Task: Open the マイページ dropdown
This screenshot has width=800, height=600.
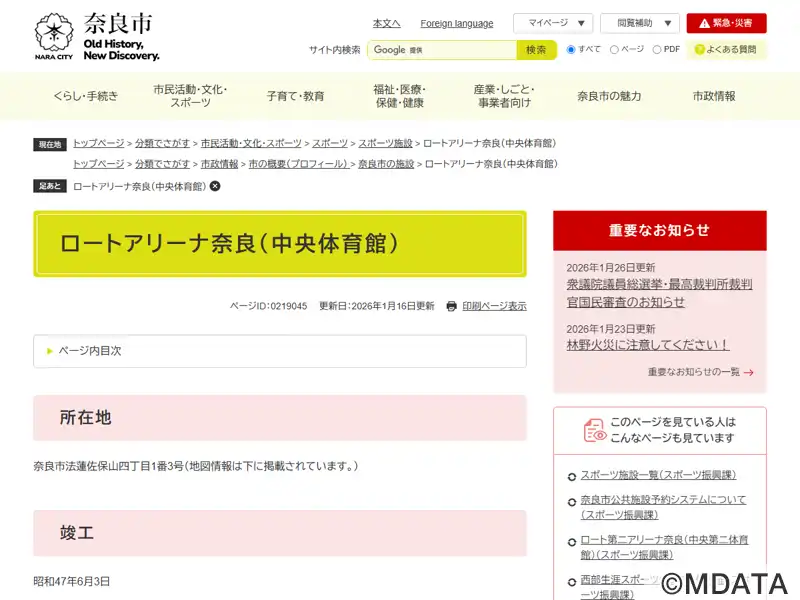Action: pos(553,23)
